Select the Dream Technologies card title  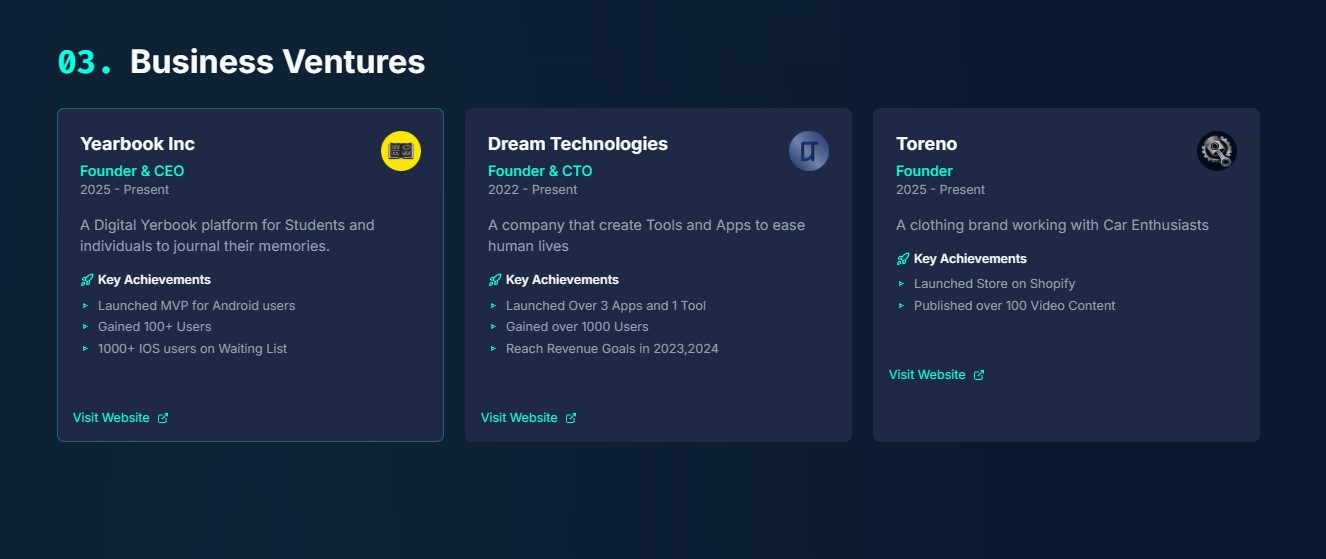click(578, 144)
